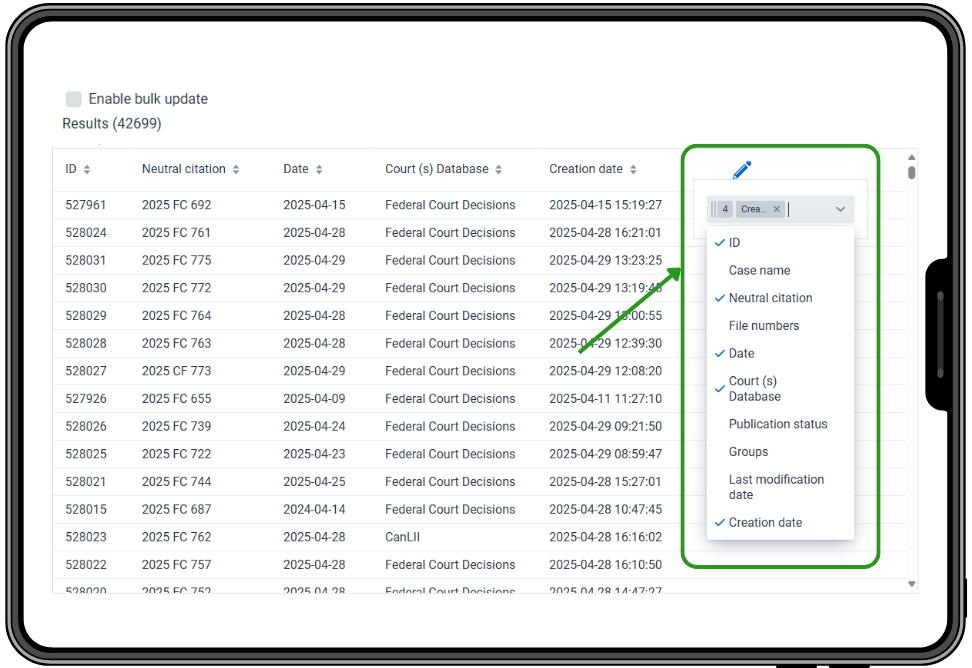Enable bulk update checkbox
The width and height of the screenshot is (972, 668).
[74, 99]
